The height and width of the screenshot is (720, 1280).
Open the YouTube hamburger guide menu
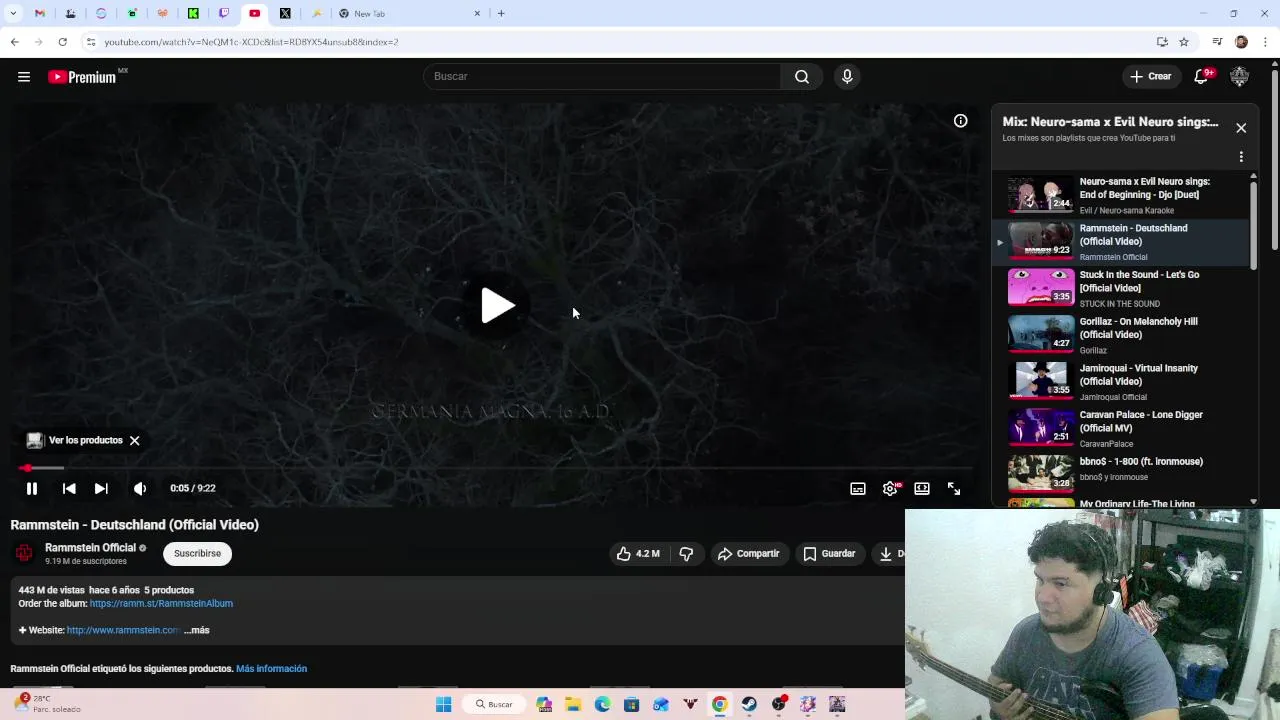point(24,77)
